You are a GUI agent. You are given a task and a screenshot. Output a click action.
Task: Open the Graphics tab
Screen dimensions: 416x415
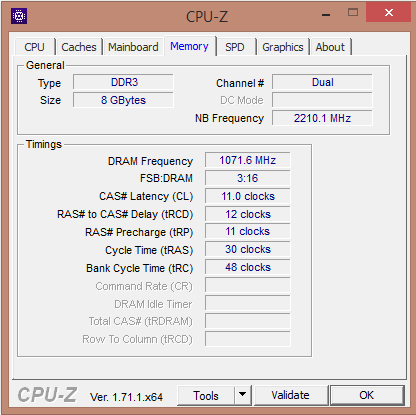(283, 47)
